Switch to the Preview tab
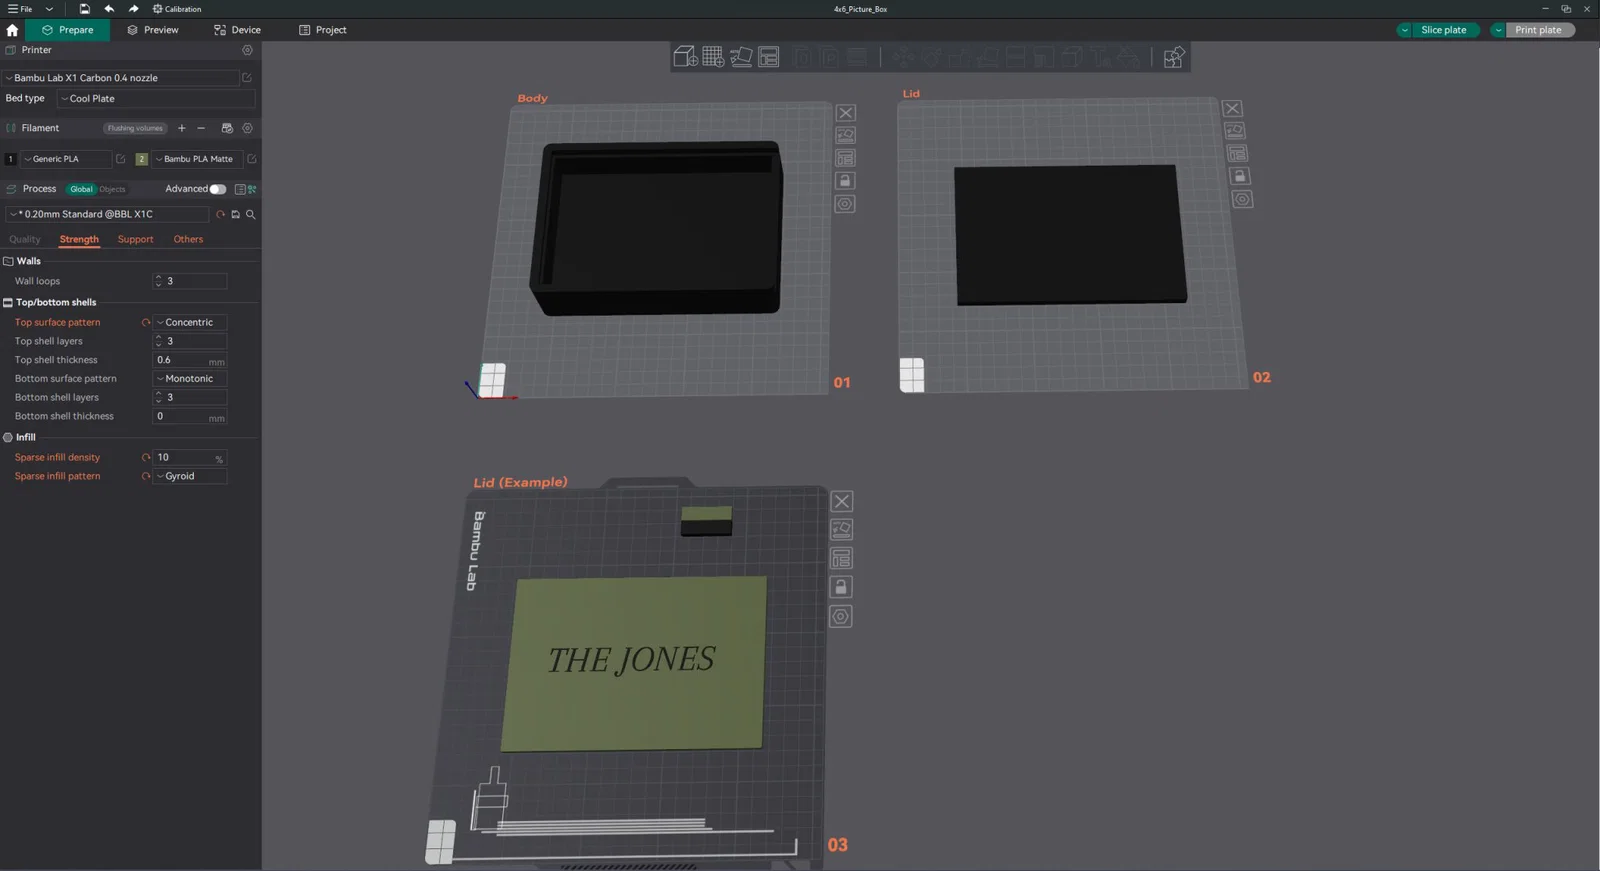This screenshot has height=871, width=1600. click(153, 30)
